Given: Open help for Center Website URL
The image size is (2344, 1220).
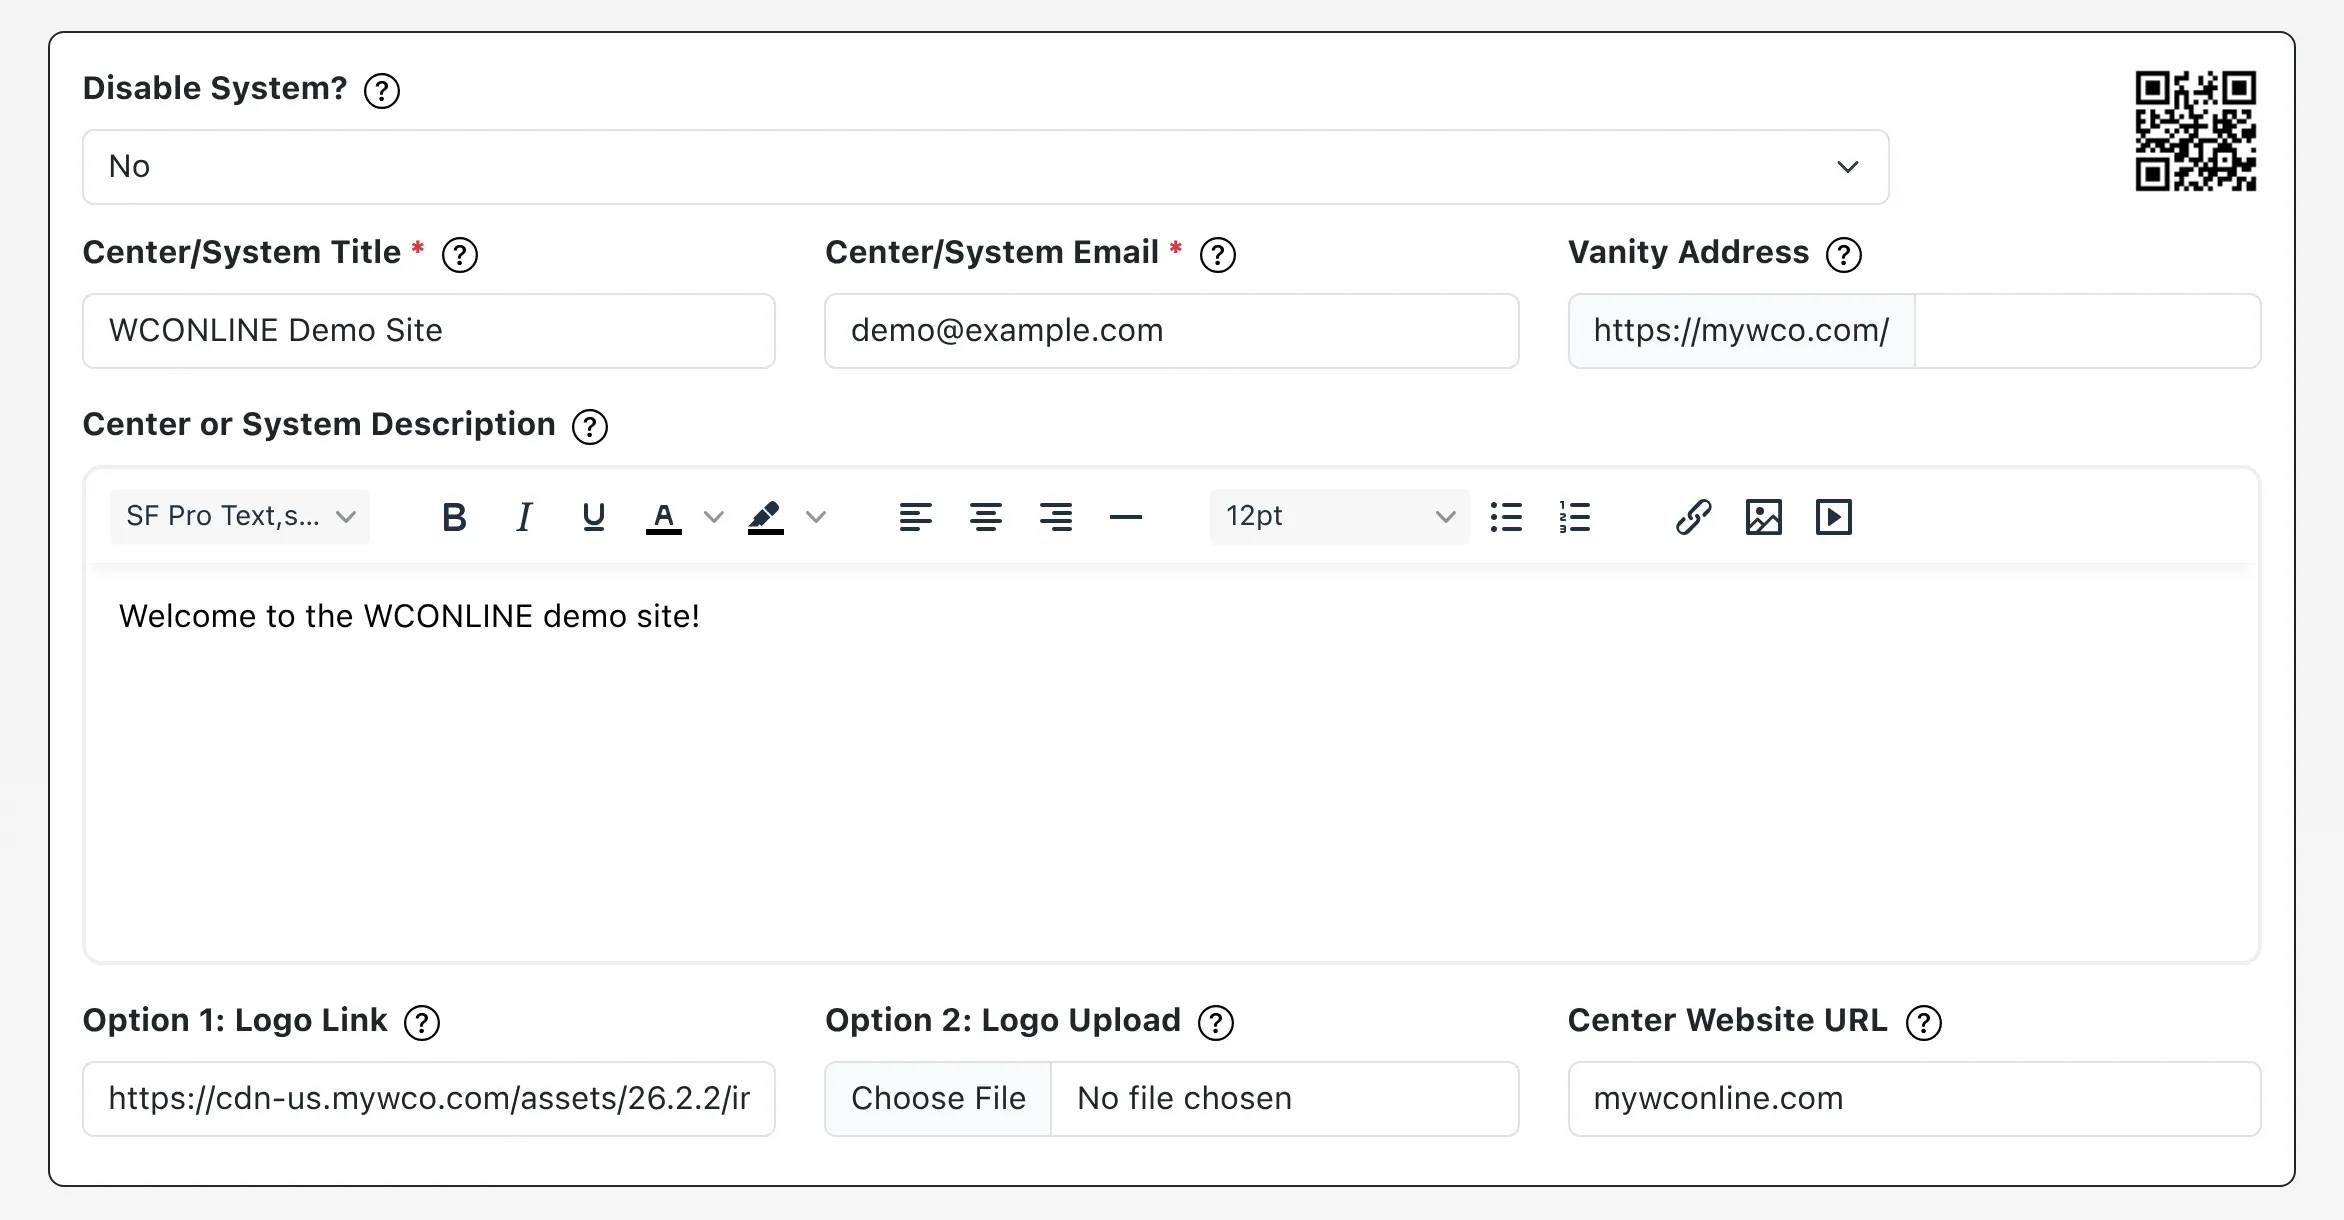Looking at the screenshot, I should (x=1924, y=1023).
